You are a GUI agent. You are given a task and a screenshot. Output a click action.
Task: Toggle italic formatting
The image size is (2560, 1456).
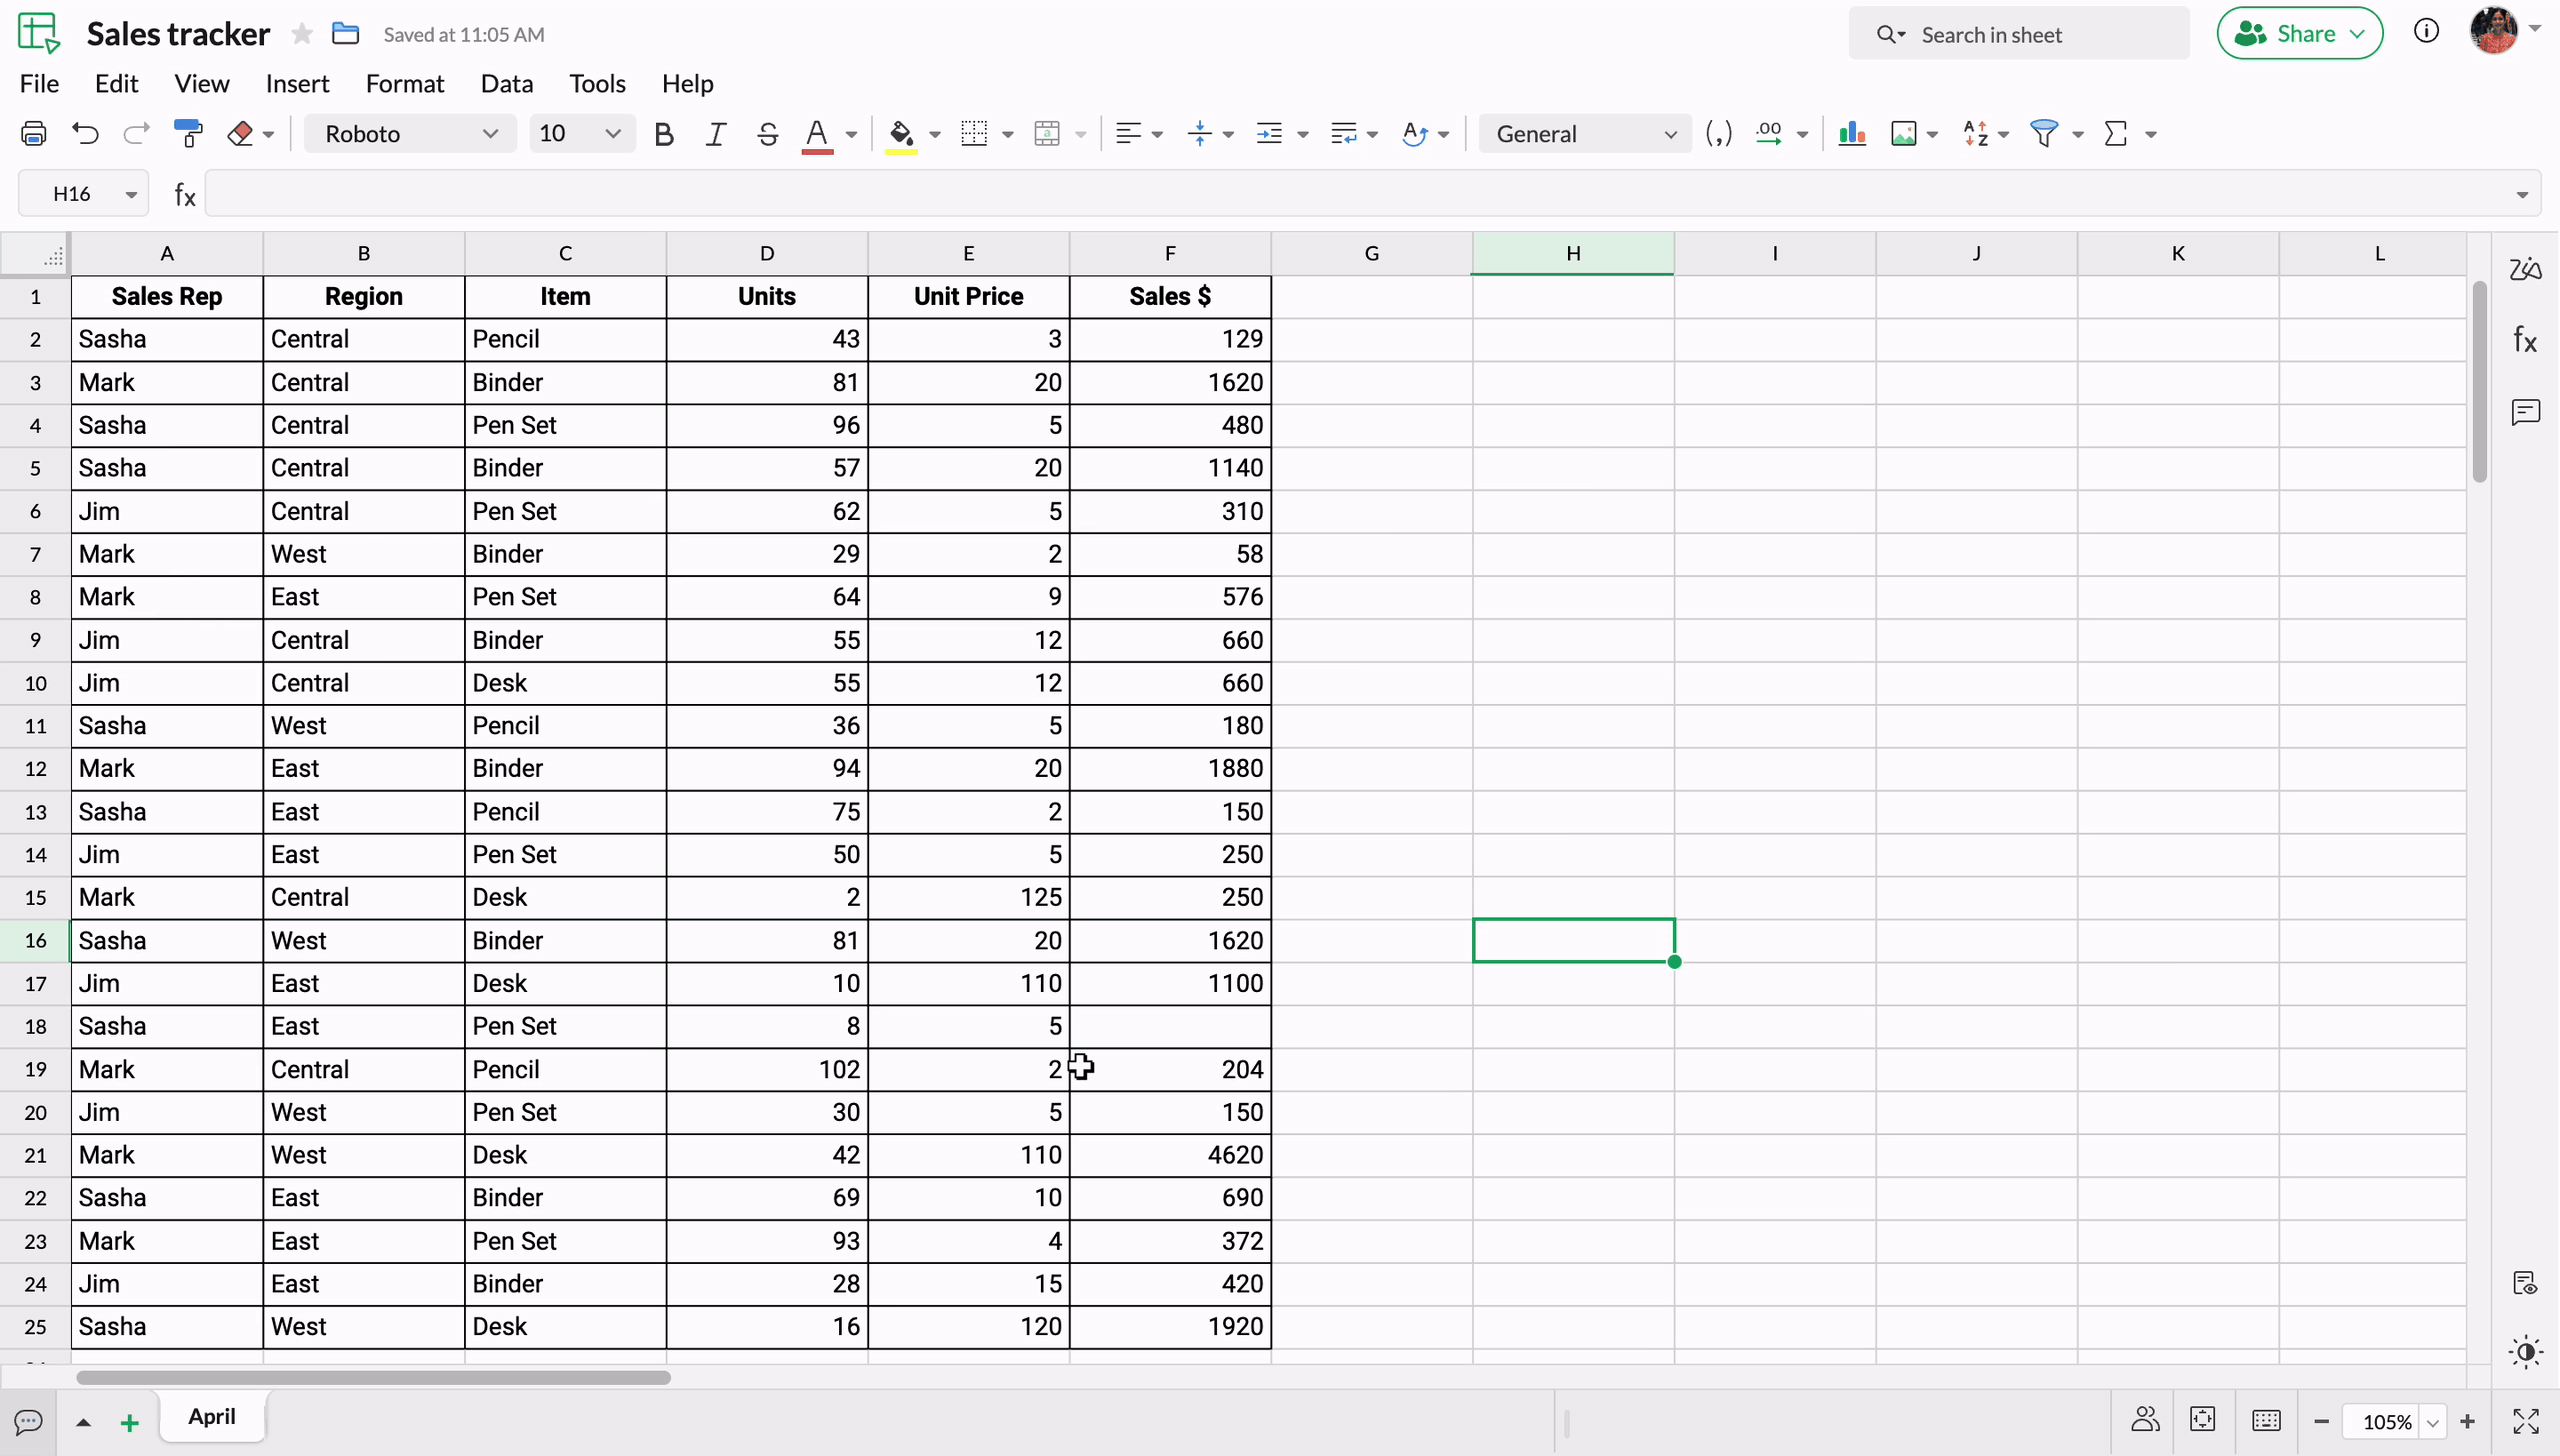(x=715, y=134)
